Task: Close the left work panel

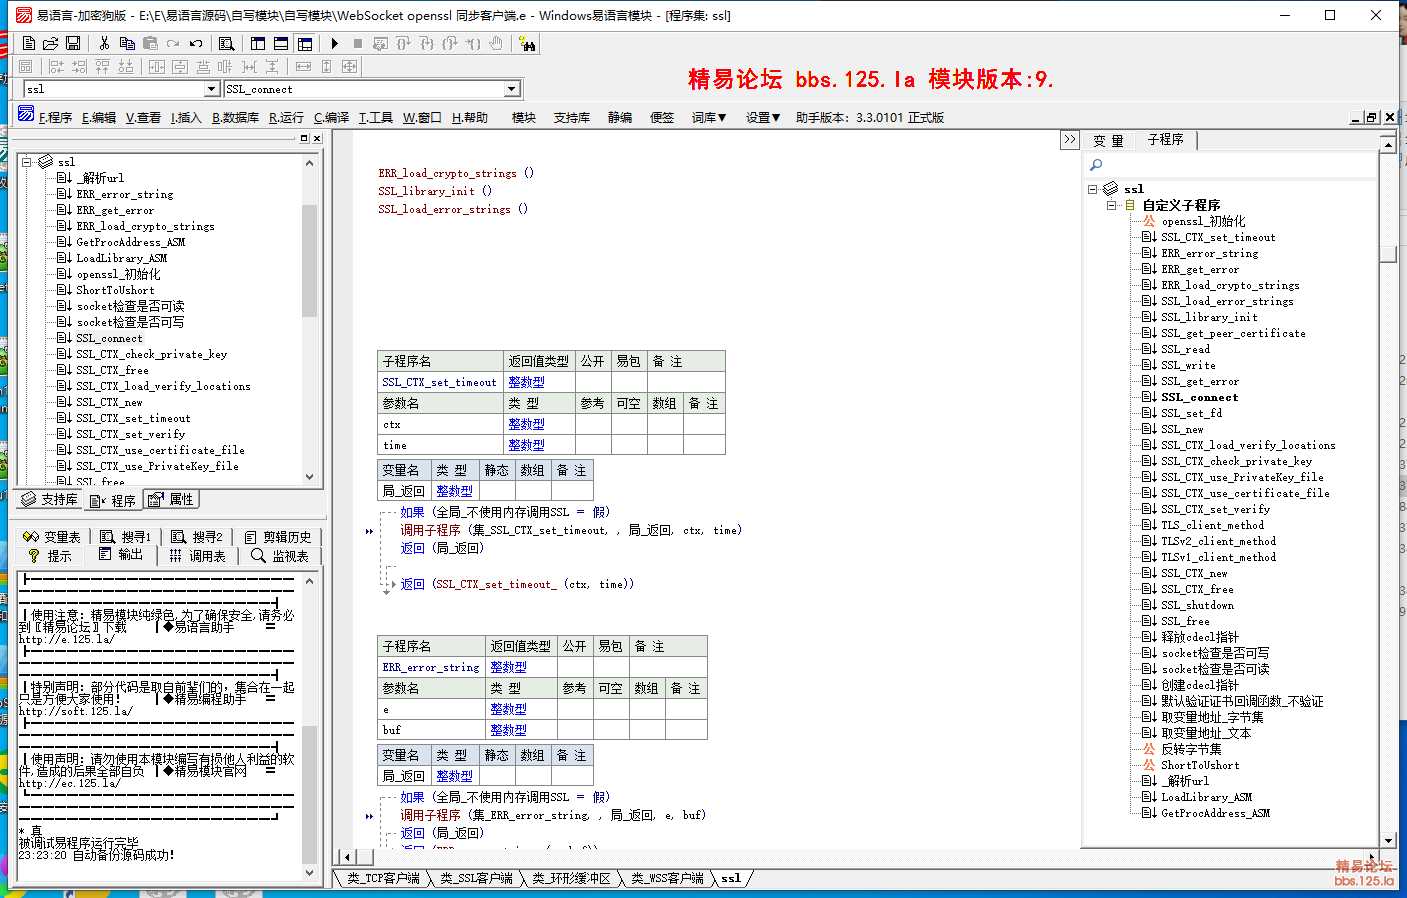Action: point(317,138)
